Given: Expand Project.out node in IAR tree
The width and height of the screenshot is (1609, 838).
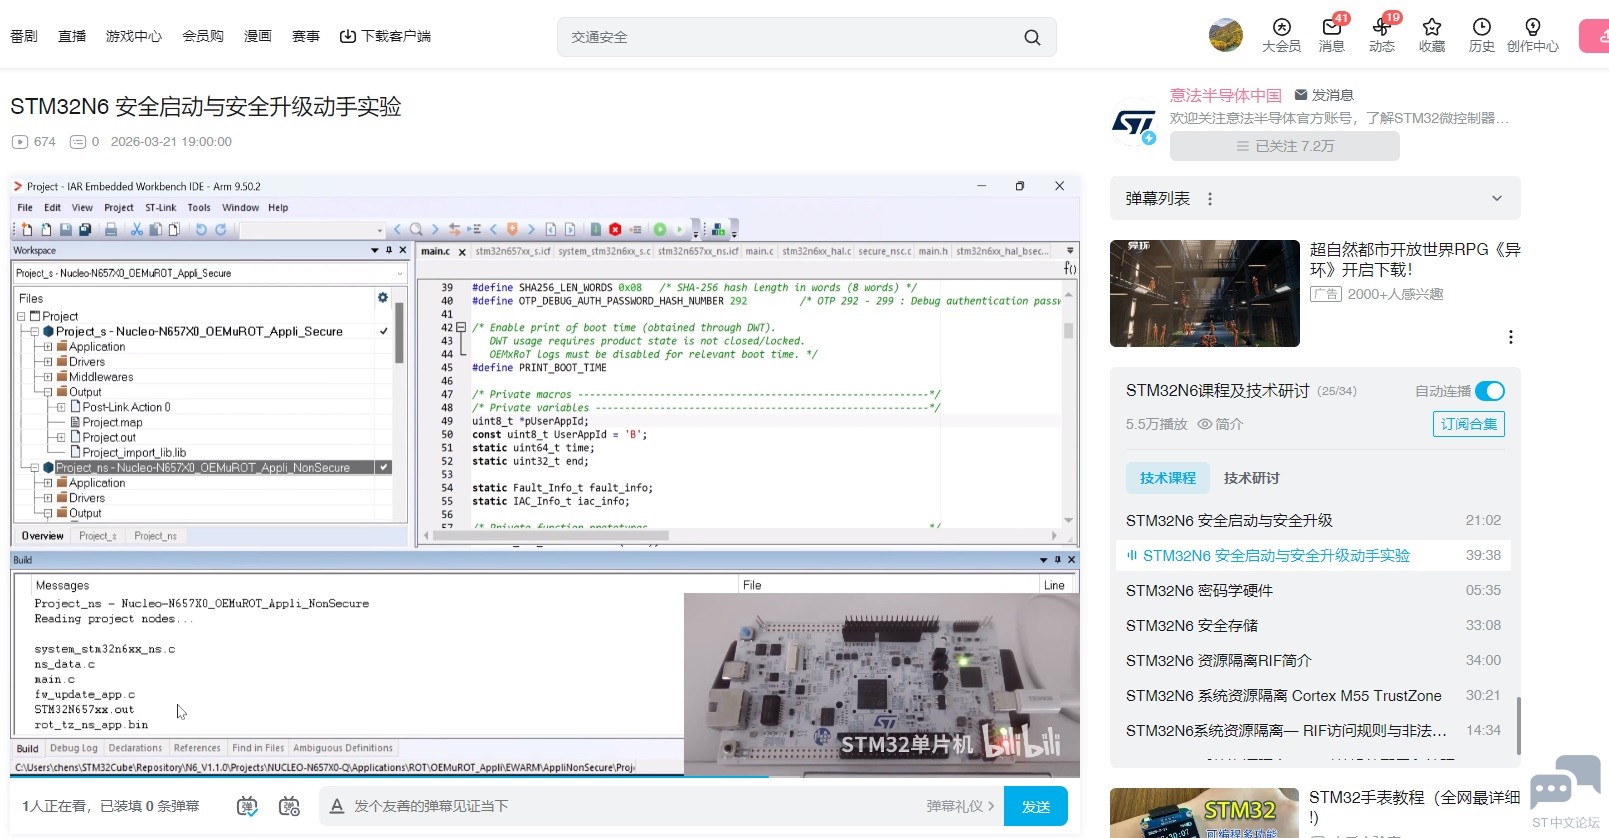Looking at the screenshot, I should click(x=61, y=437).
